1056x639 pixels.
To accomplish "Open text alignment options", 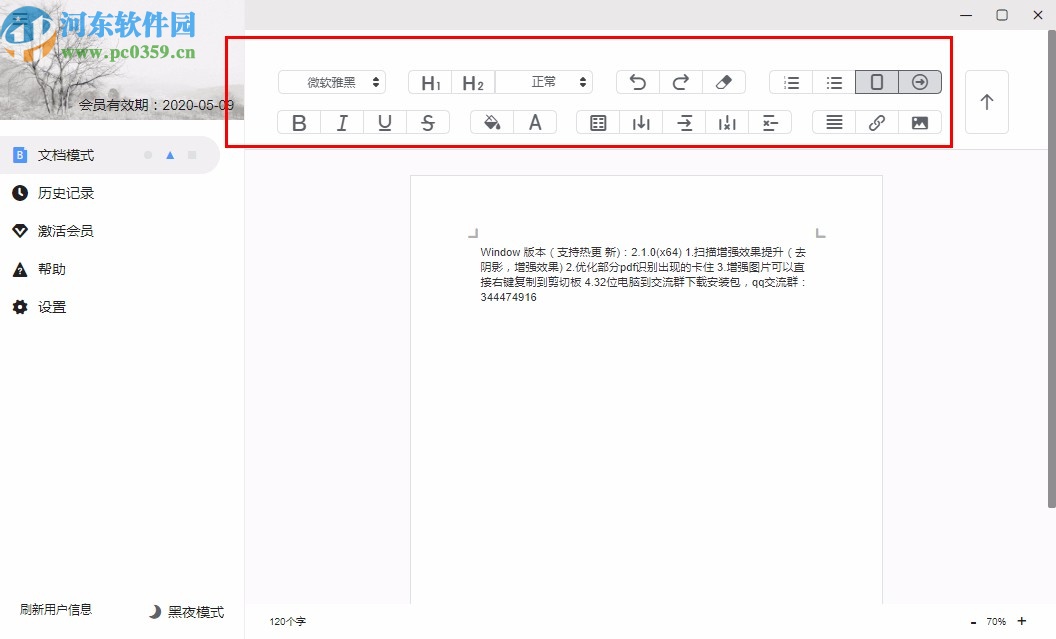I will pyautogui.click(x=834, y=123).
